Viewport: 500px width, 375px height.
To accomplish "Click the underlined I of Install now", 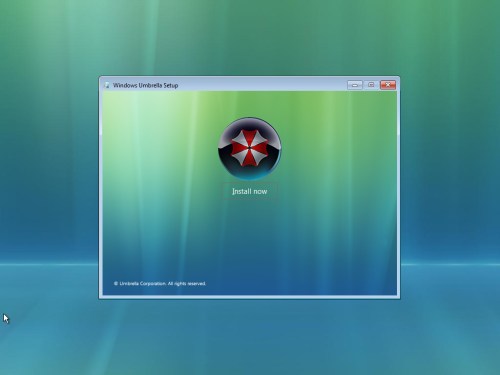I will pos(233,191).
